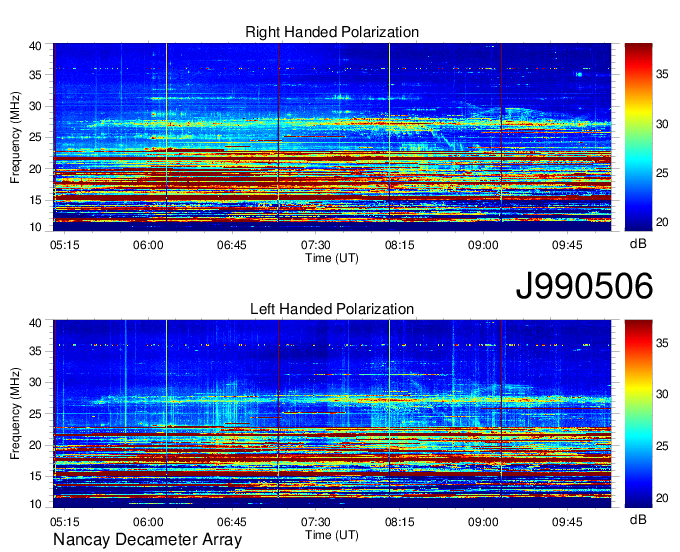Click the bottom plot's 'Time (UT)' label
The width and height of the screenshot is (680, 552).
pyautogui.click(x=332, y=535)
